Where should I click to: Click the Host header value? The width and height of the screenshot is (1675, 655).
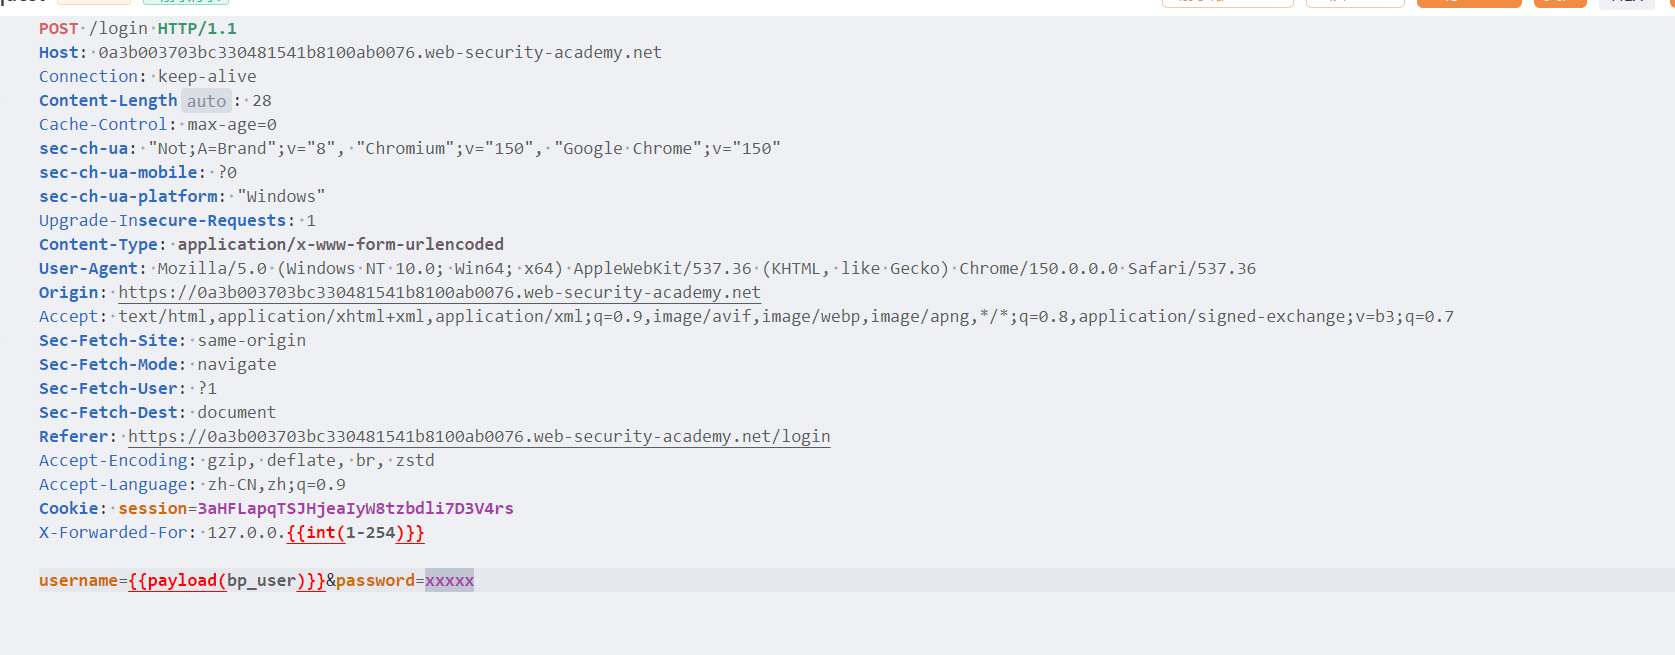point(380,53)
